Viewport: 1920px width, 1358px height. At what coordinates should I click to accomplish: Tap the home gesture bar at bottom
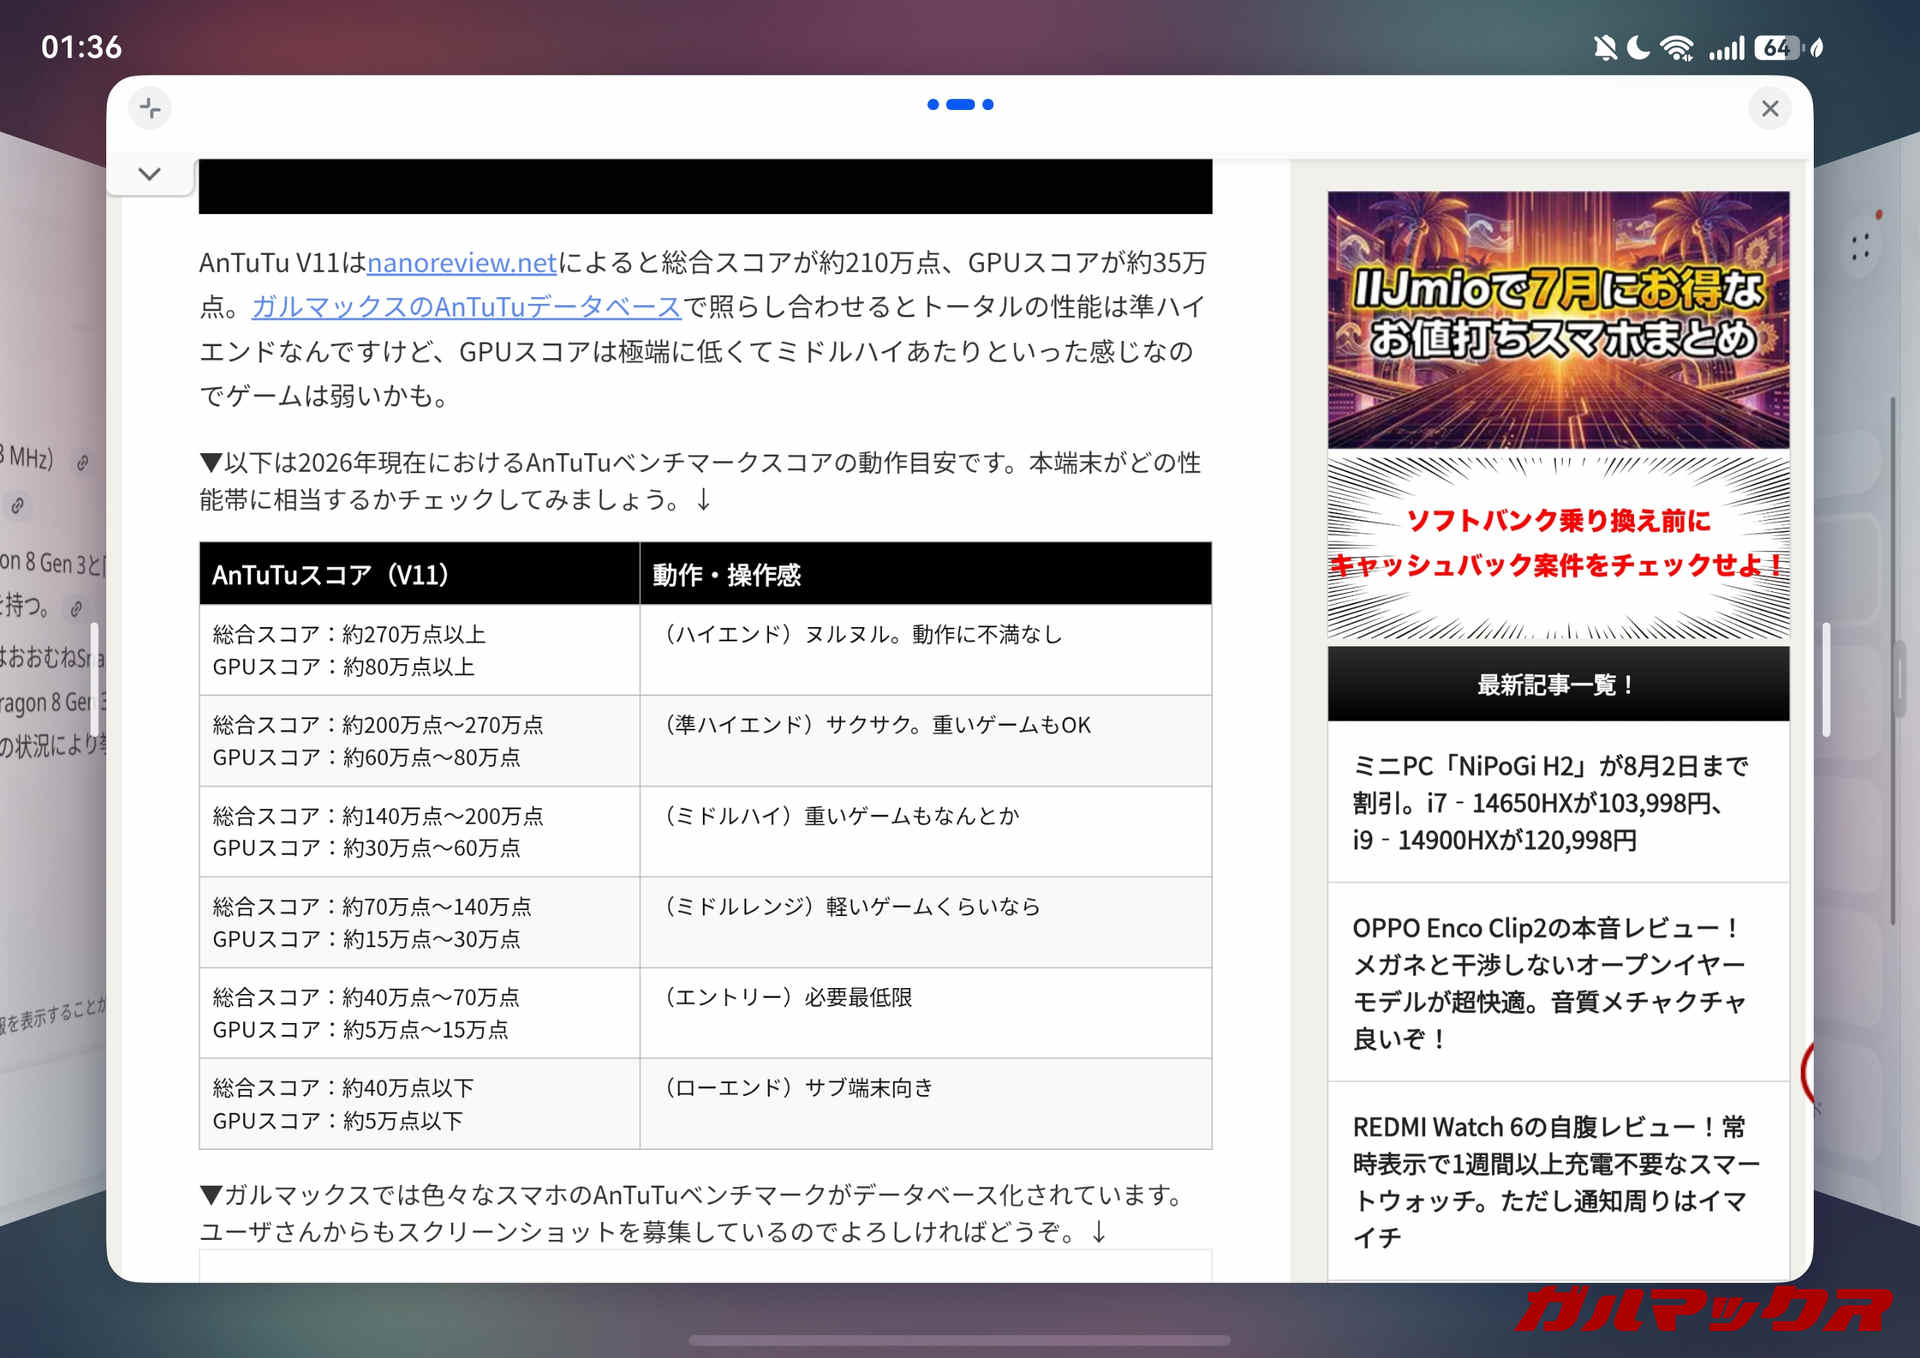(960, 1340)
